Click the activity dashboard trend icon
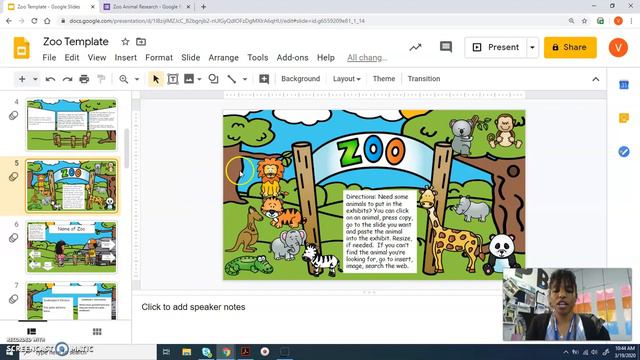Image resolution: width=640 pixels, height=360 pixels. tap(415, 47)
